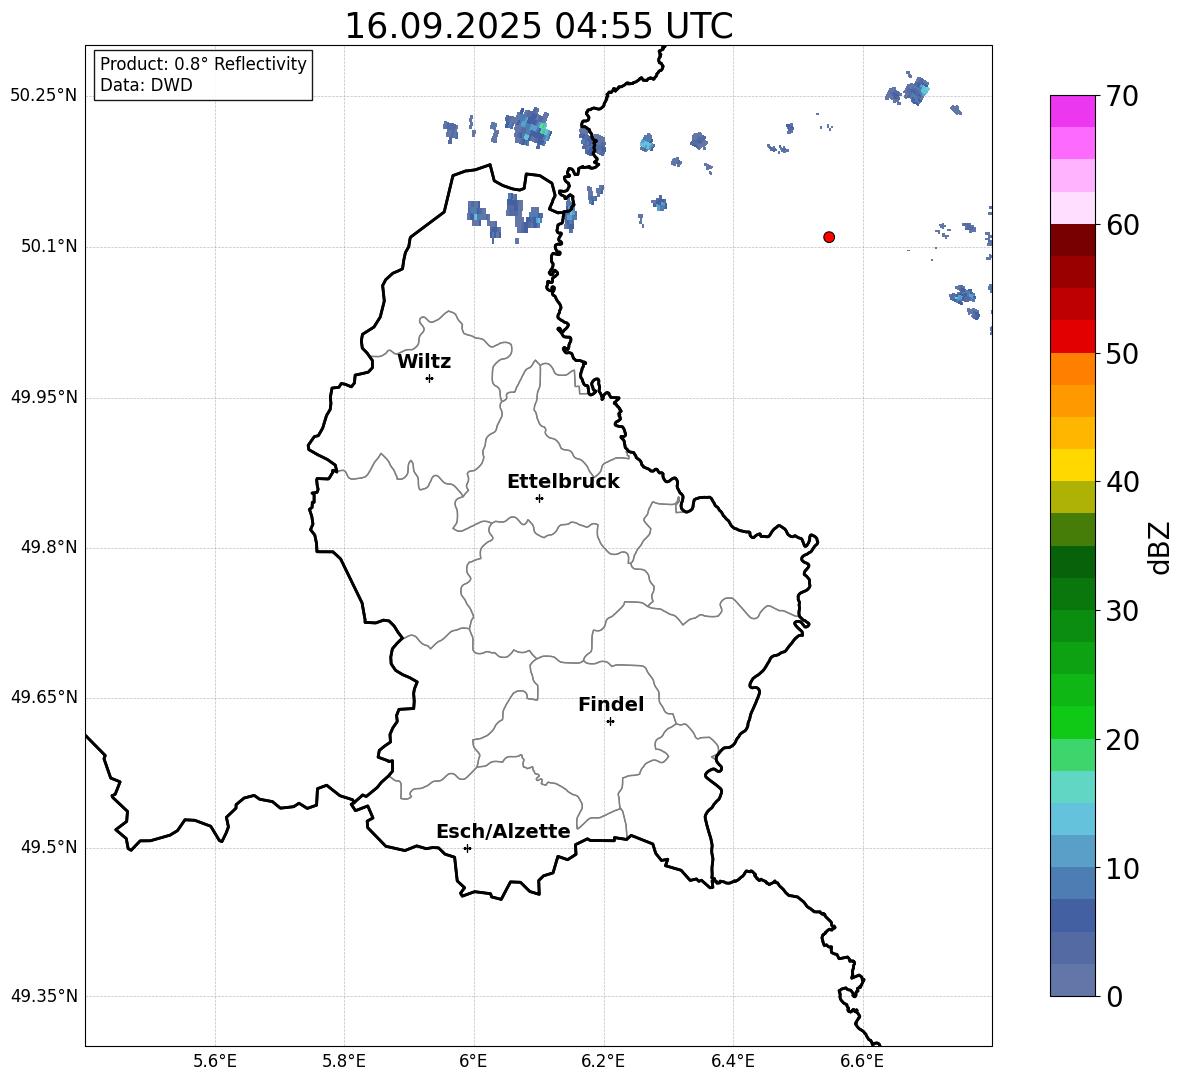This screenshot has width=1184, height=1081.
Task: Click the 49.65°N latitude tick label
Action: pos(44,697)
